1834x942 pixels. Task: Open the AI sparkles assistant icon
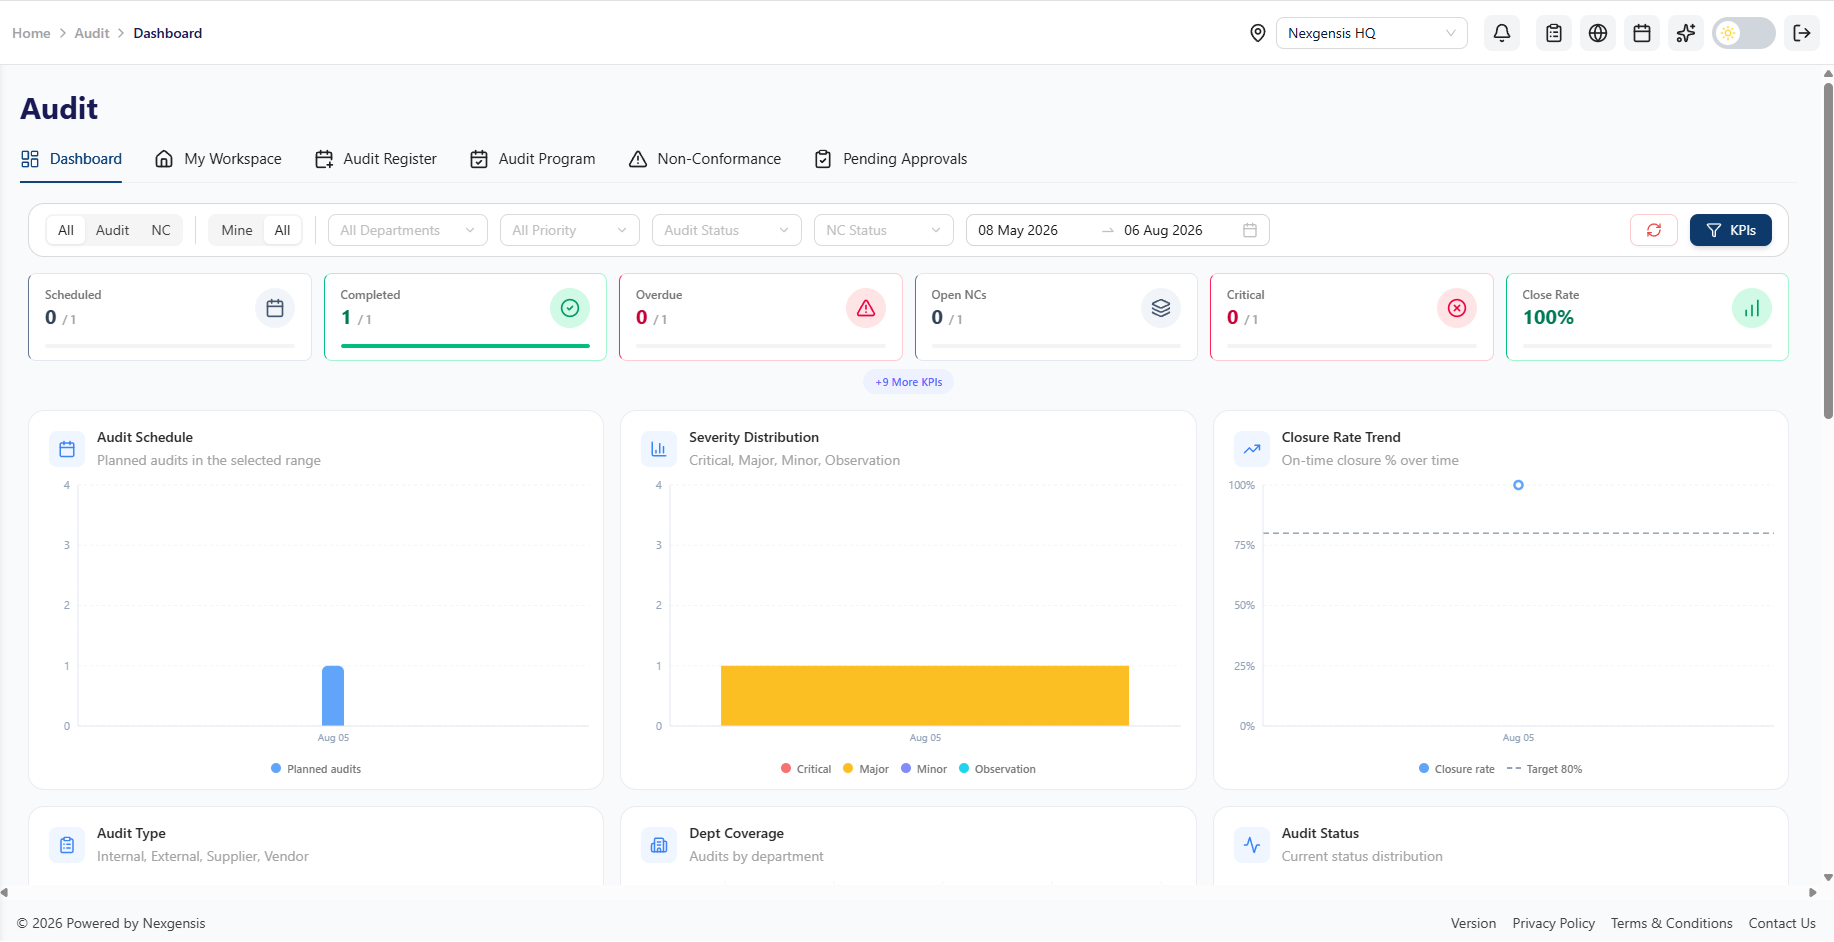coord(1686,33)
